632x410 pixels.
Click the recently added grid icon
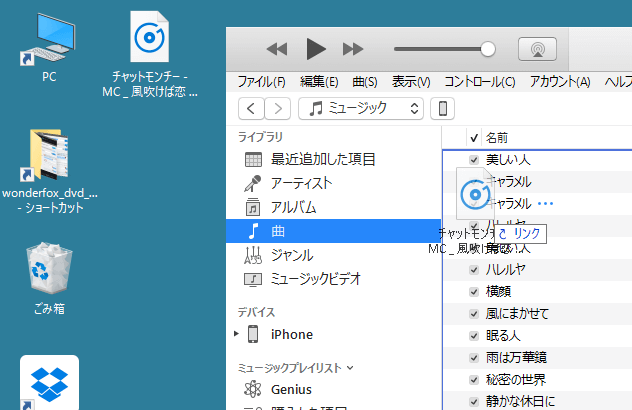[253, 160]
